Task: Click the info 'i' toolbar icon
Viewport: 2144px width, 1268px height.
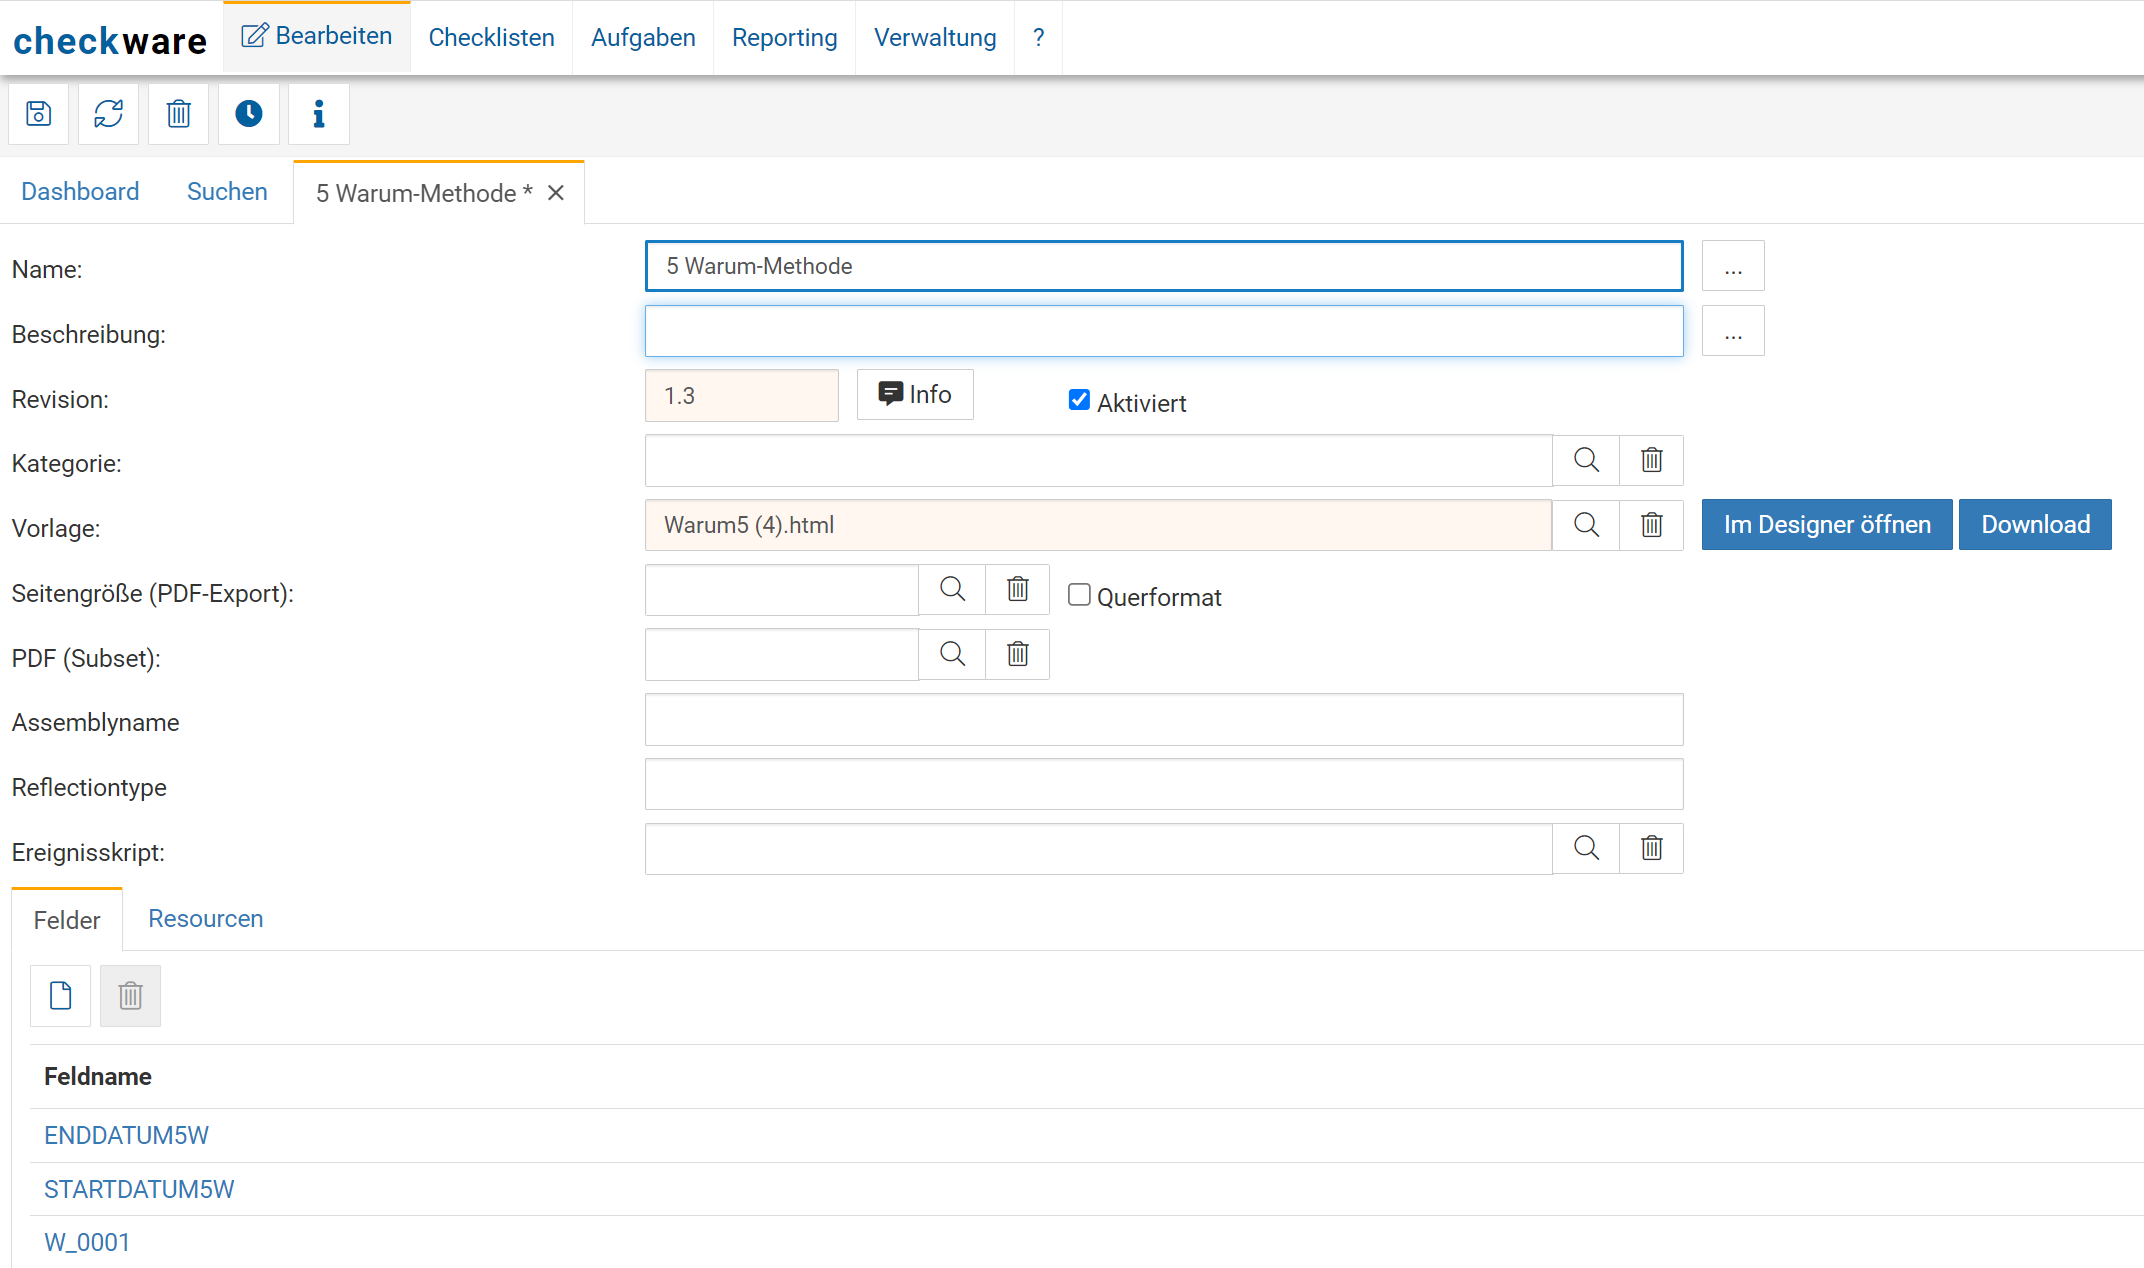Action: [319, 114]
